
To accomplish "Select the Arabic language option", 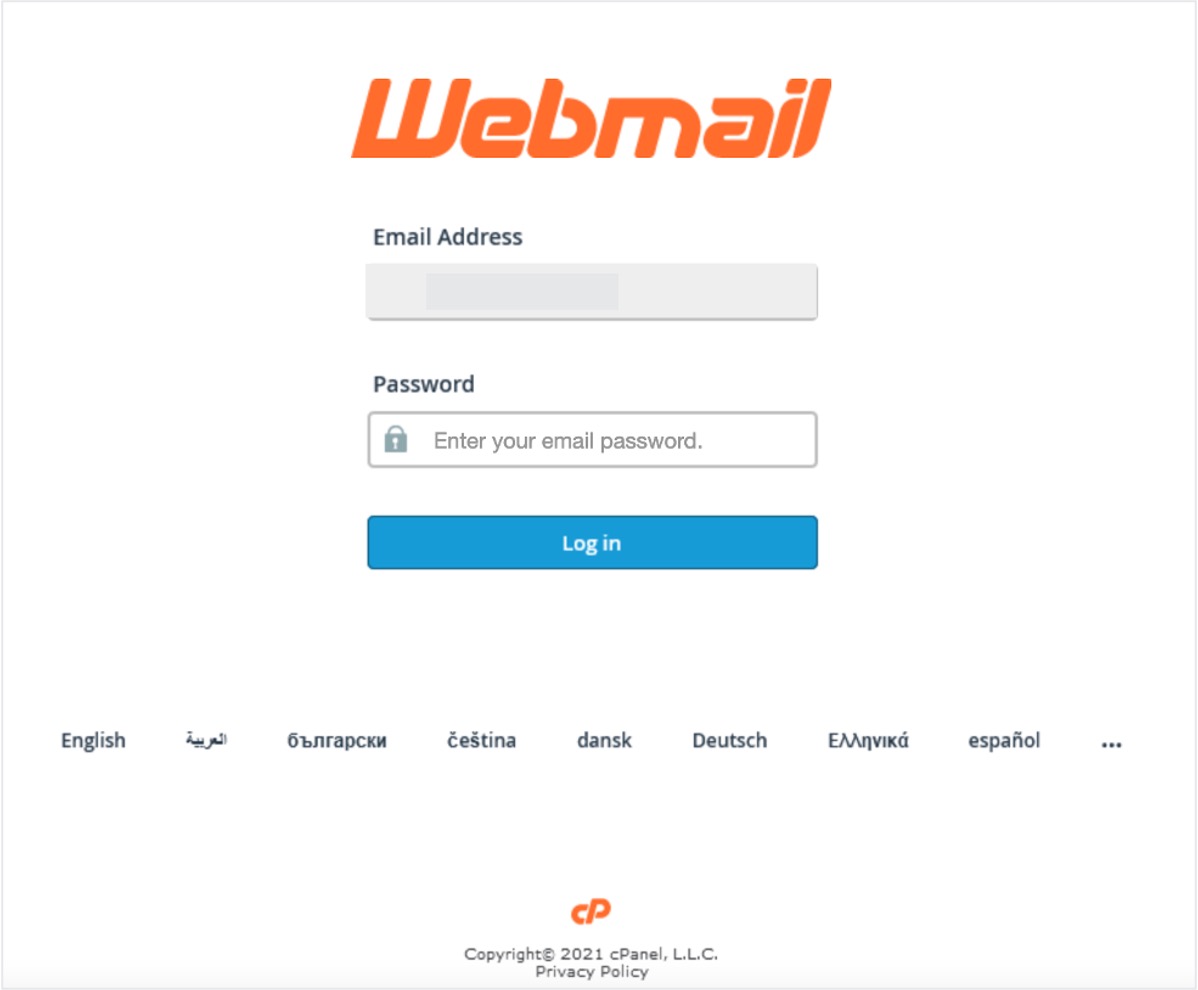I will 206,739.
